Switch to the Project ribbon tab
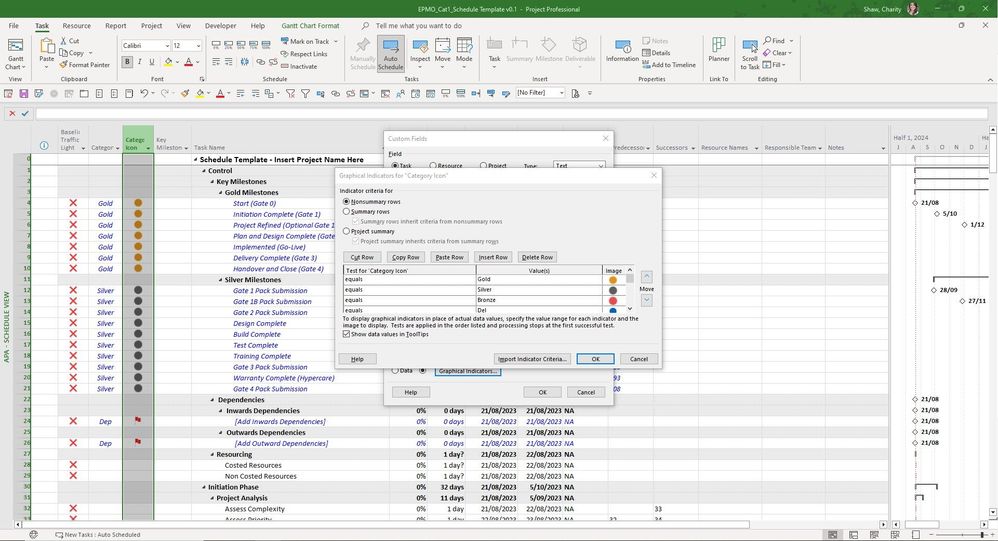This screenshot has height=541, width=998. (151, 26)
